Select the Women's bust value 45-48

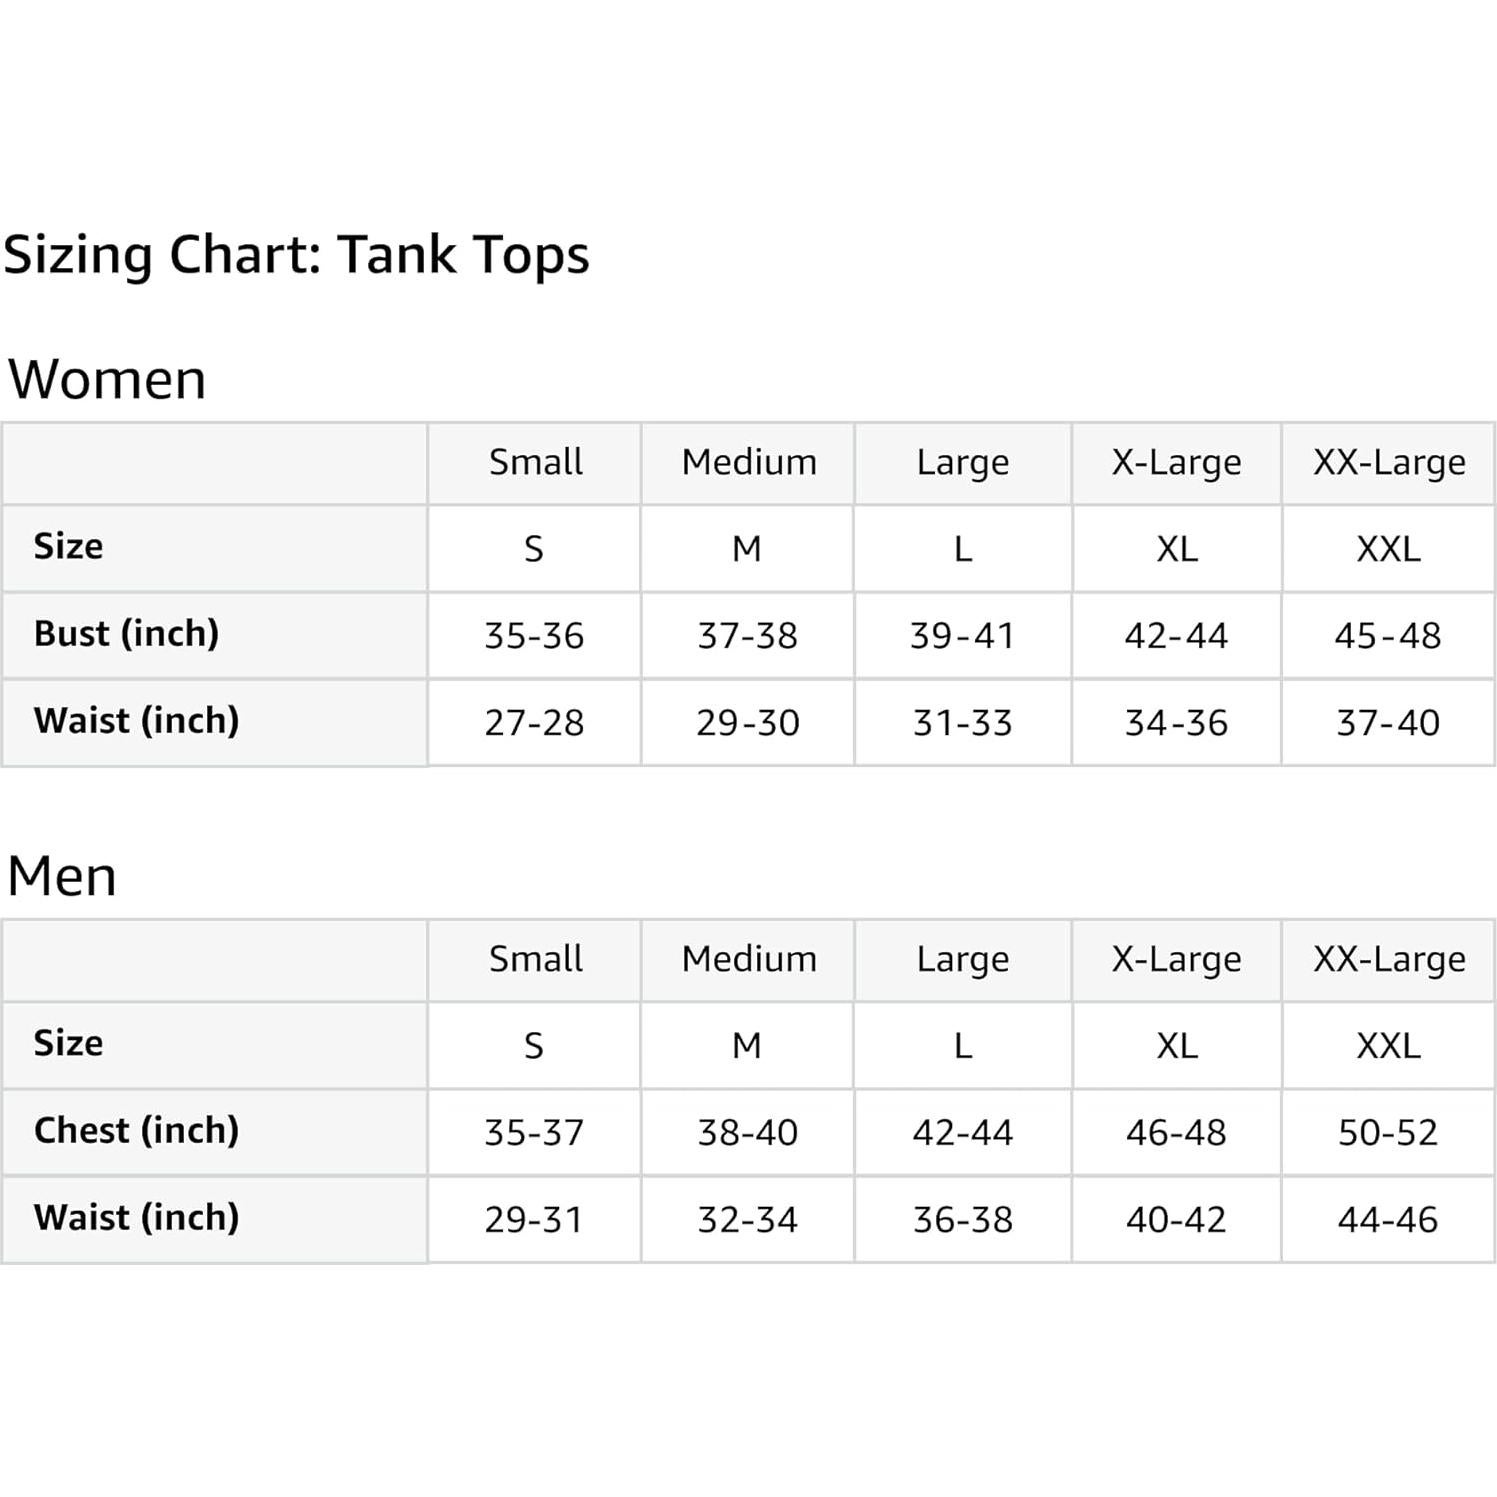pos(1387,636)
